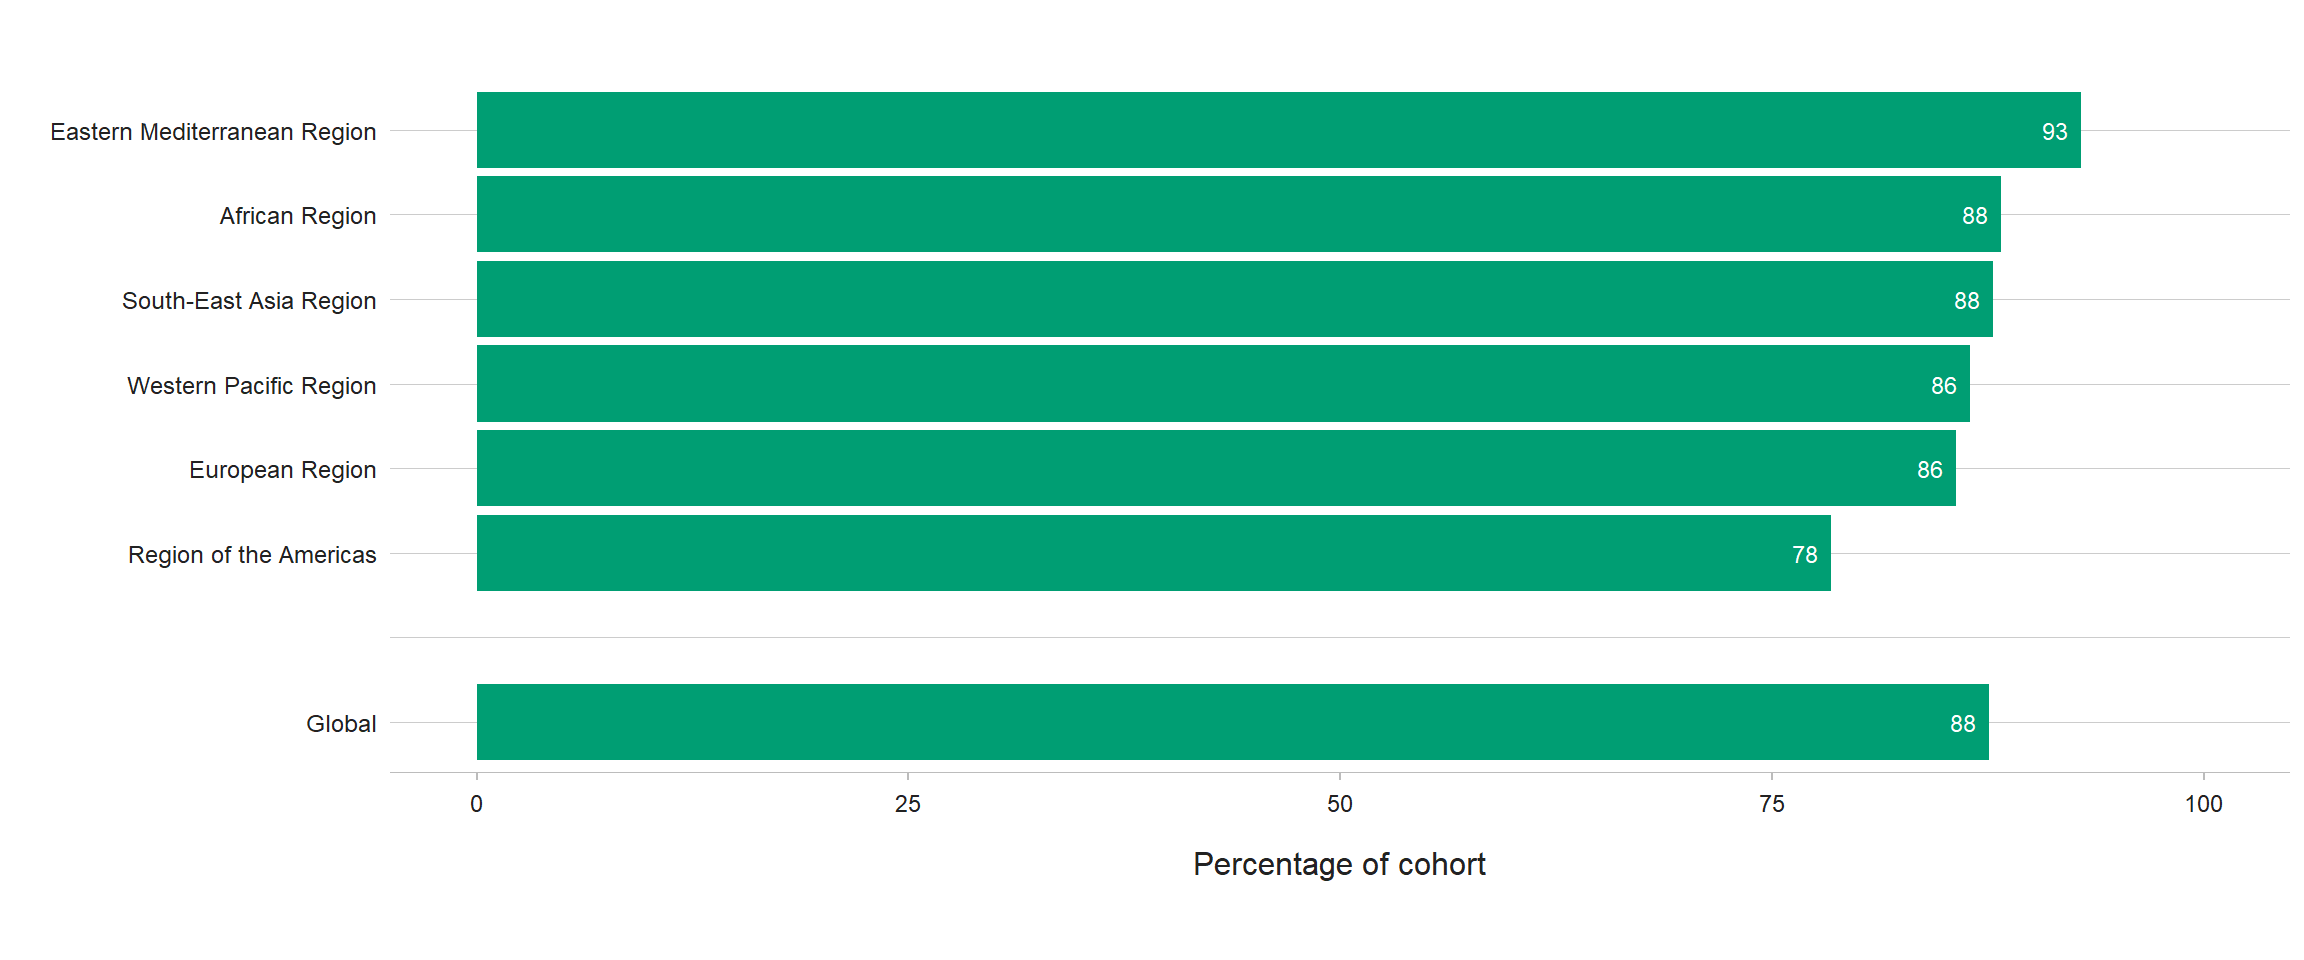Click the Eastern Mediterranean Region bar

(x=1278, y=130)
